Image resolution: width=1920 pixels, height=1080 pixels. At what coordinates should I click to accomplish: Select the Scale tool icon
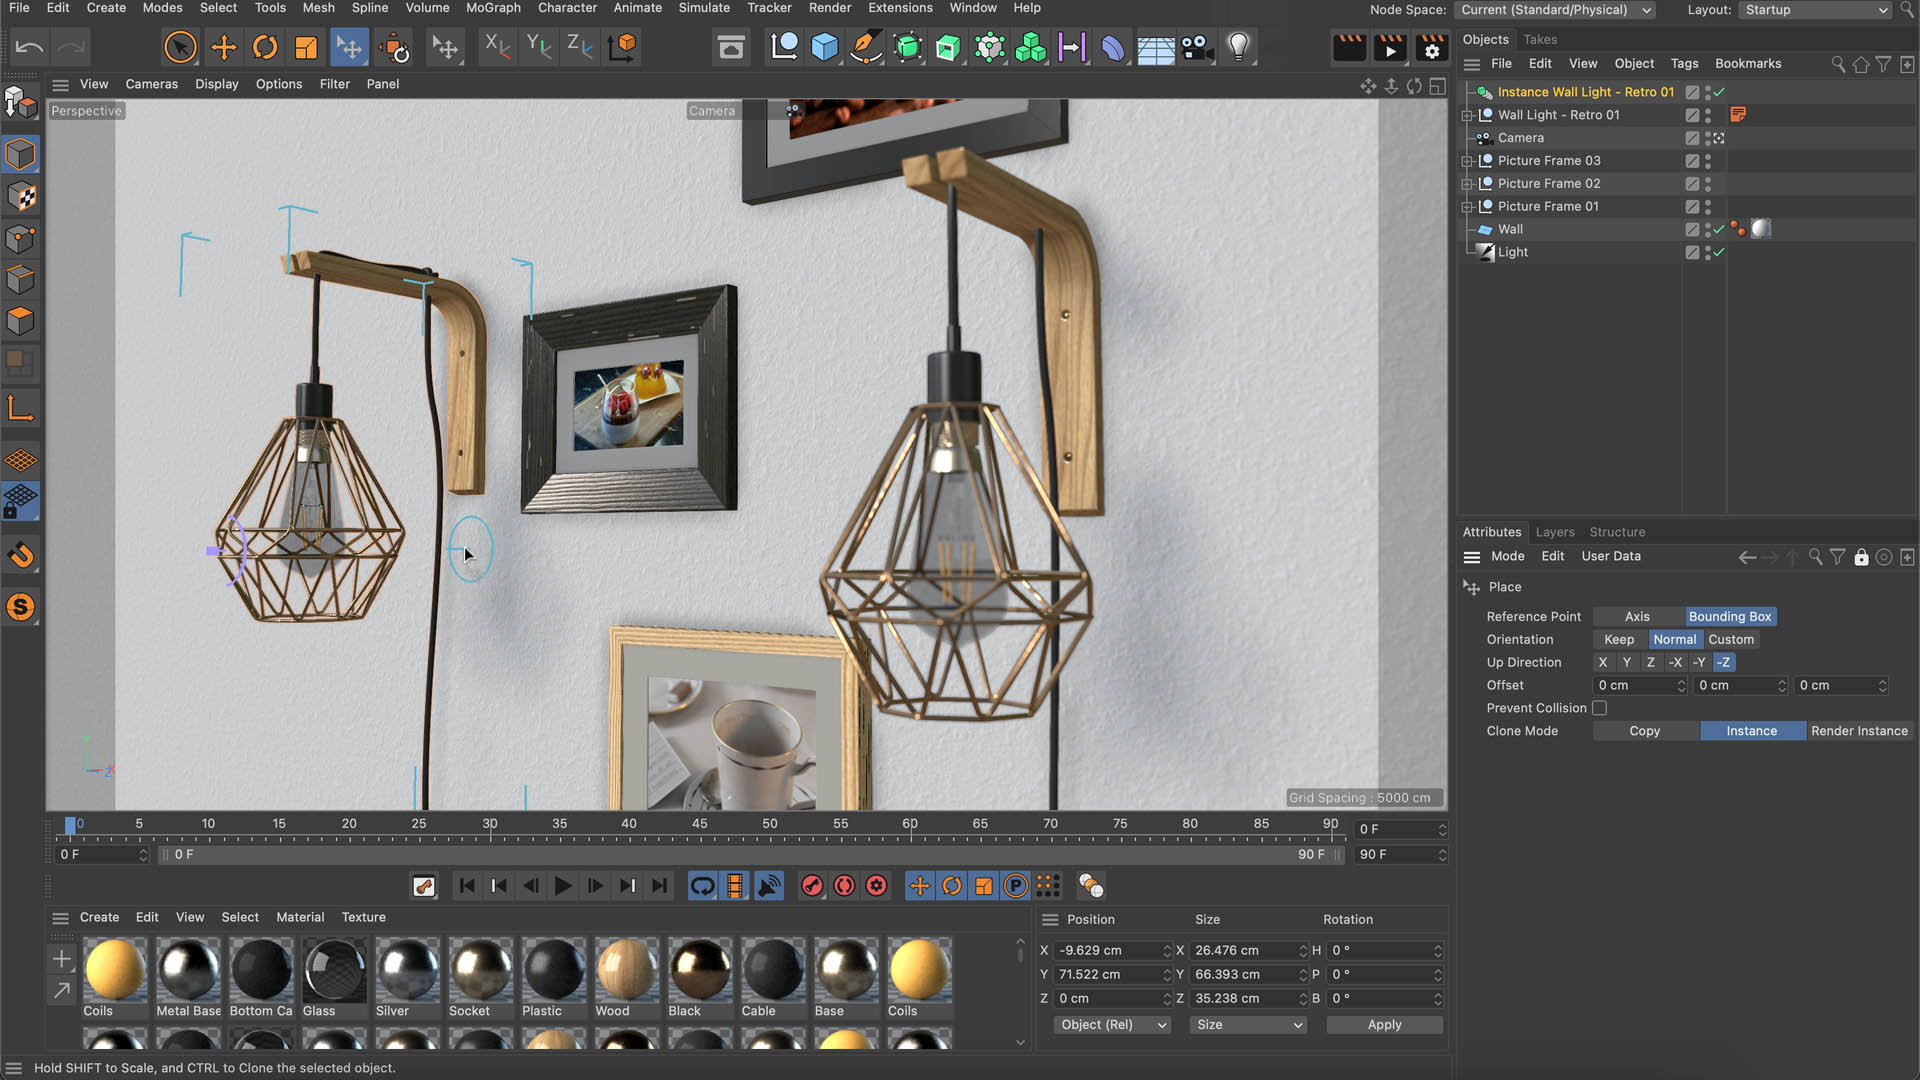(x=306, y=47)
